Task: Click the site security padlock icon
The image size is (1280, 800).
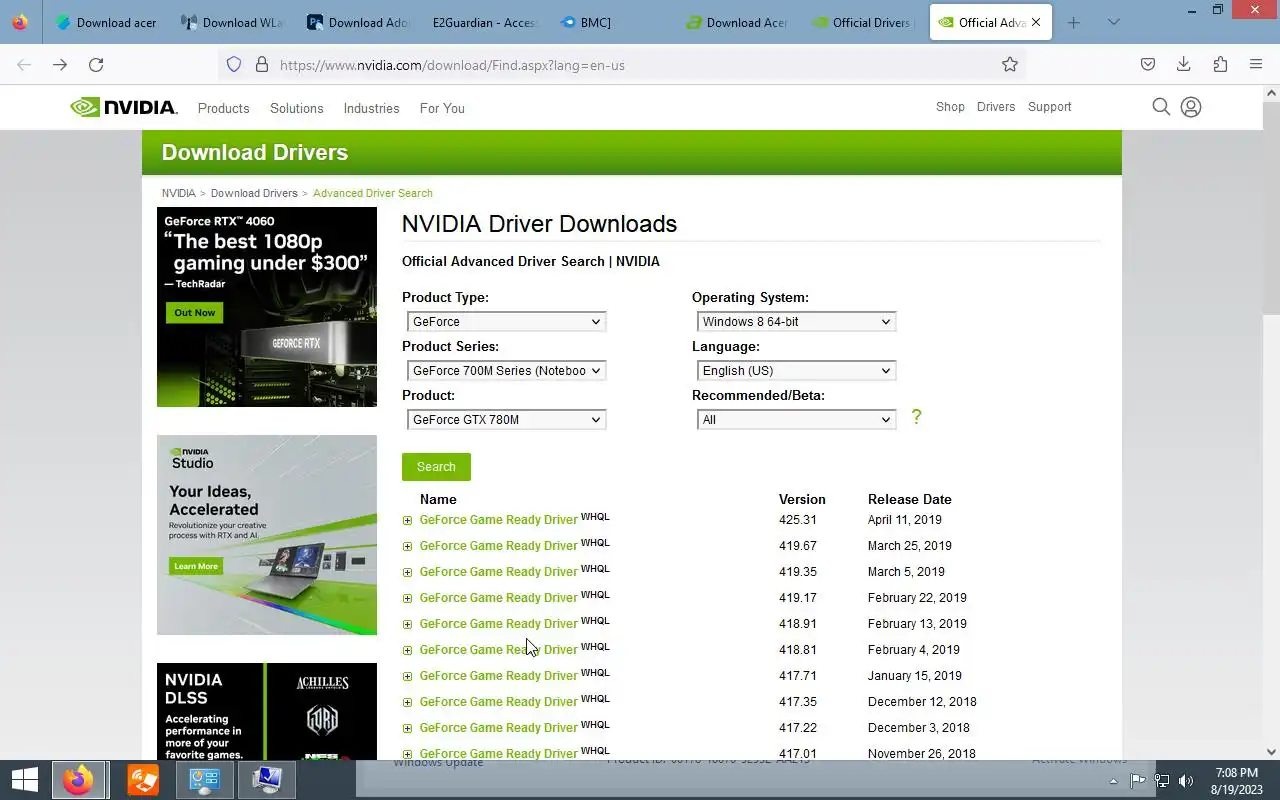Action: point(262,64)
